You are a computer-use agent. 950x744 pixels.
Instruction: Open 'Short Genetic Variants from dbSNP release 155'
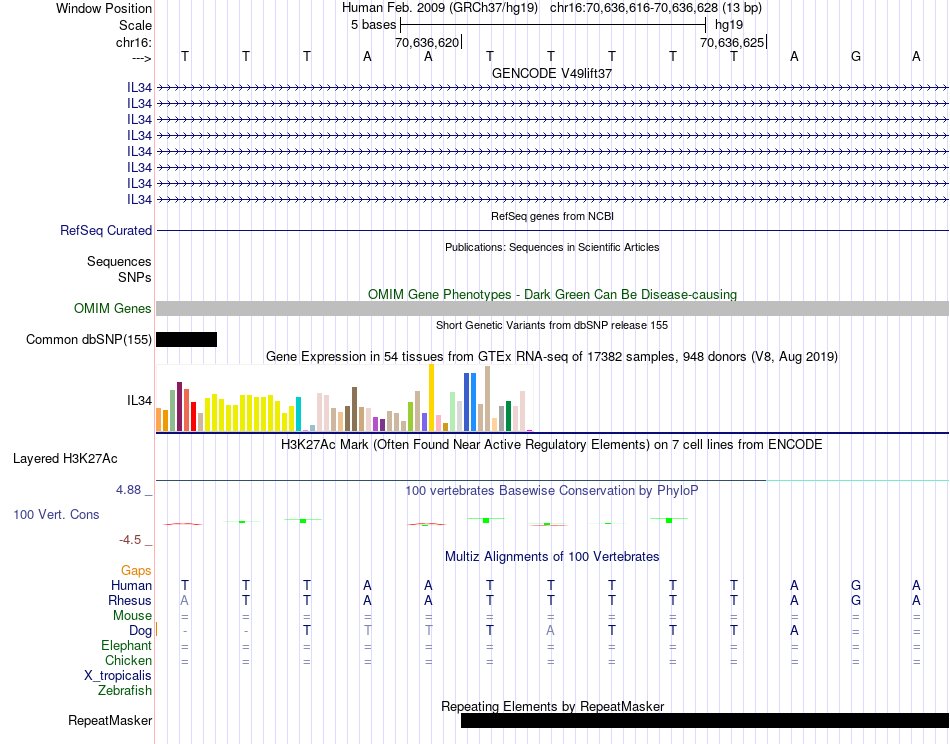coord(552,325)
